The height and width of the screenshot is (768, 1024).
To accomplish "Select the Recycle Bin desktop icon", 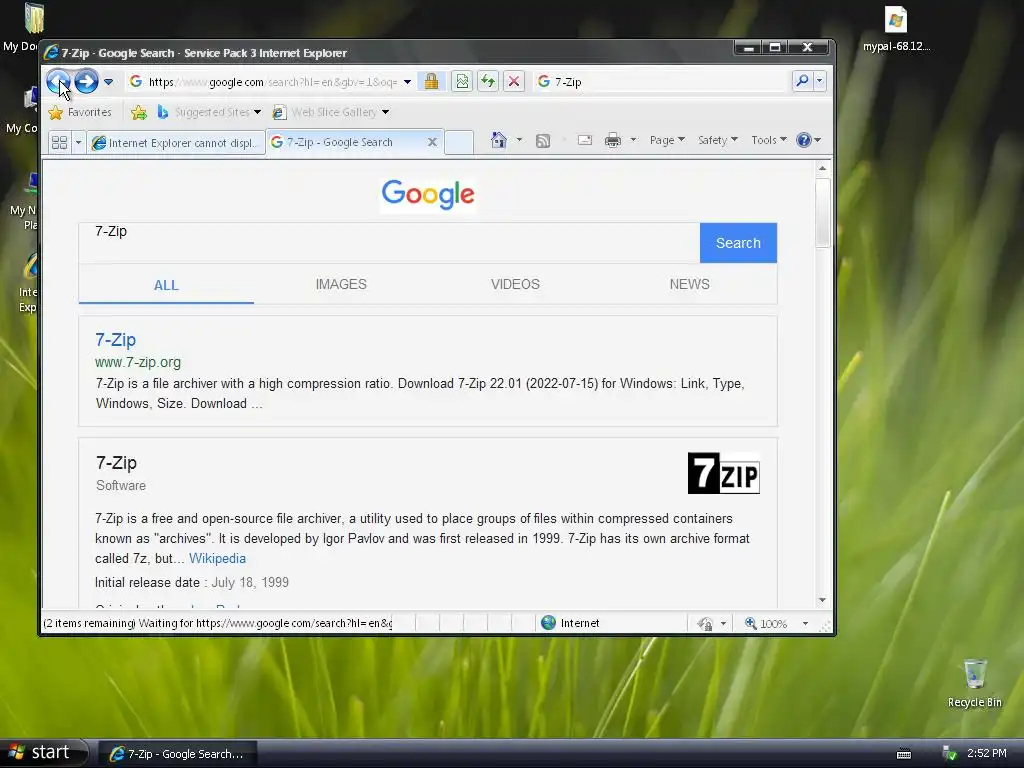I will tap(974, 683).
